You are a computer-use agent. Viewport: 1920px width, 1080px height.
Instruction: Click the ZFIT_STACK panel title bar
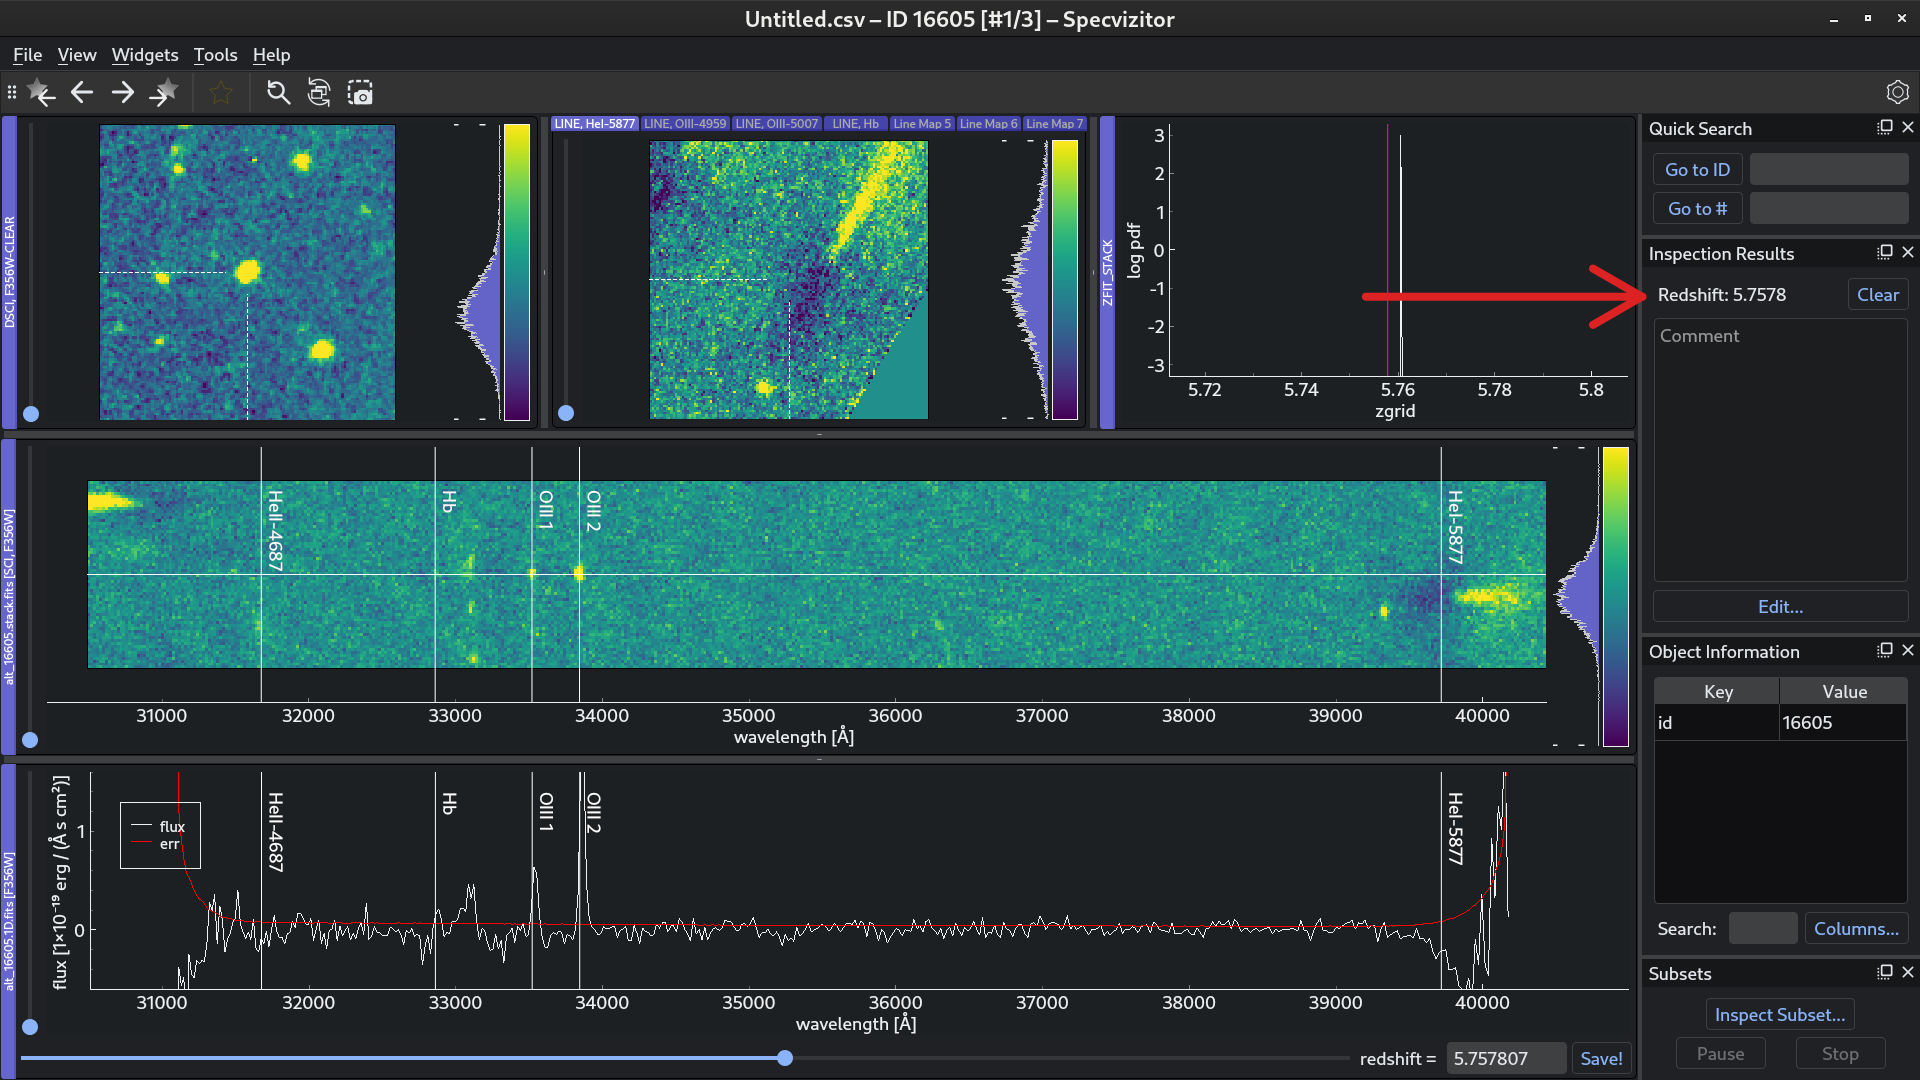coord(1107,272)
